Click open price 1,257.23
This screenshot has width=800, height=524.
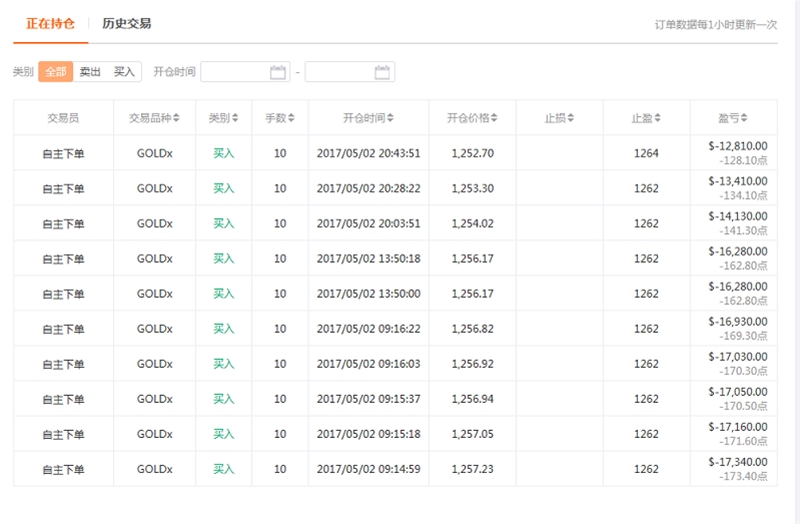coord(472,469)
